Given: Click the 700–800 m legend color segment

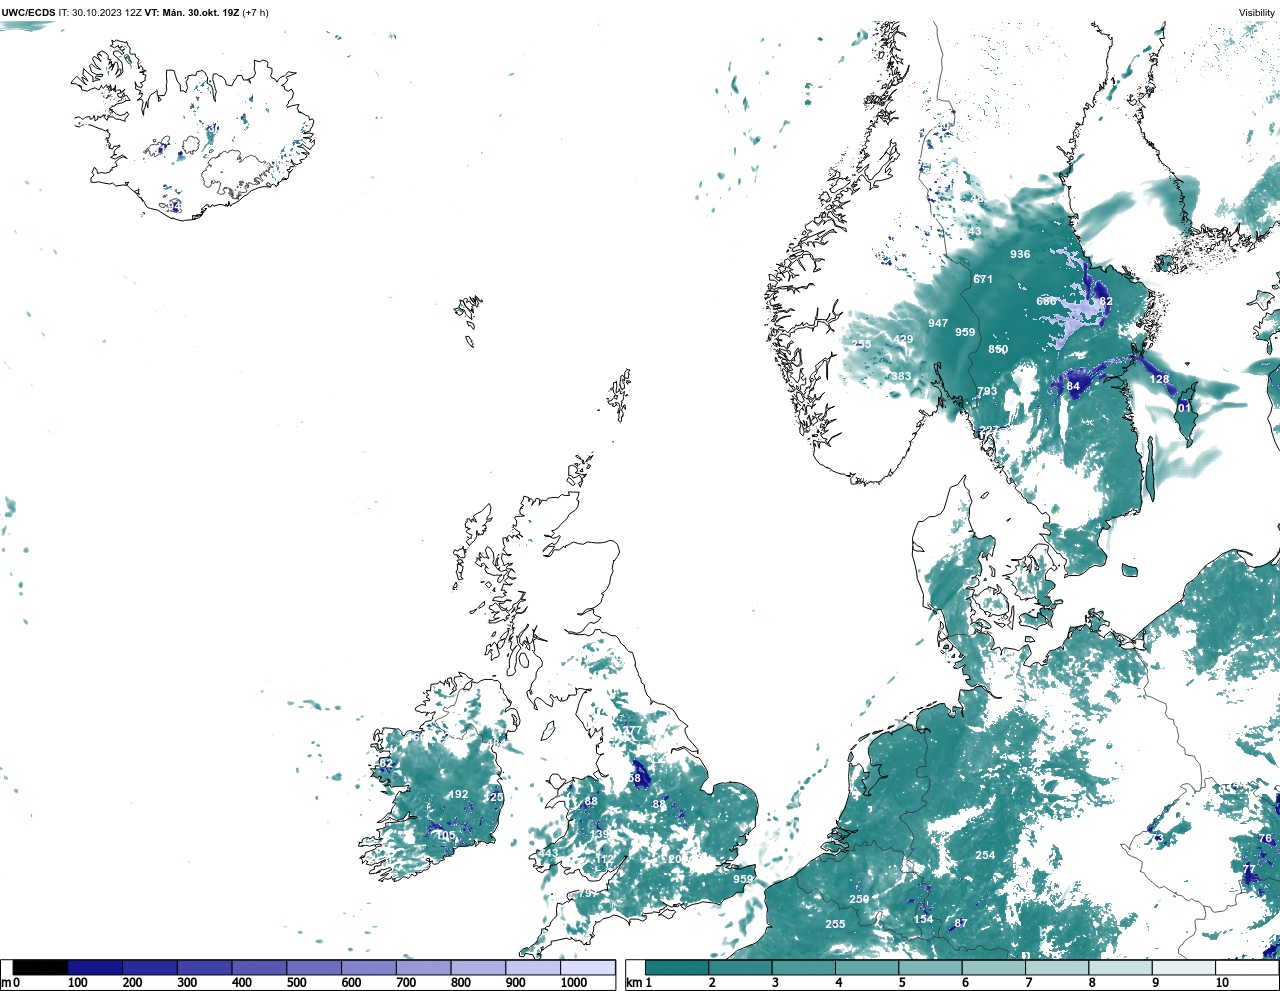Looking at the screenshot, I should tap(424, 968).
